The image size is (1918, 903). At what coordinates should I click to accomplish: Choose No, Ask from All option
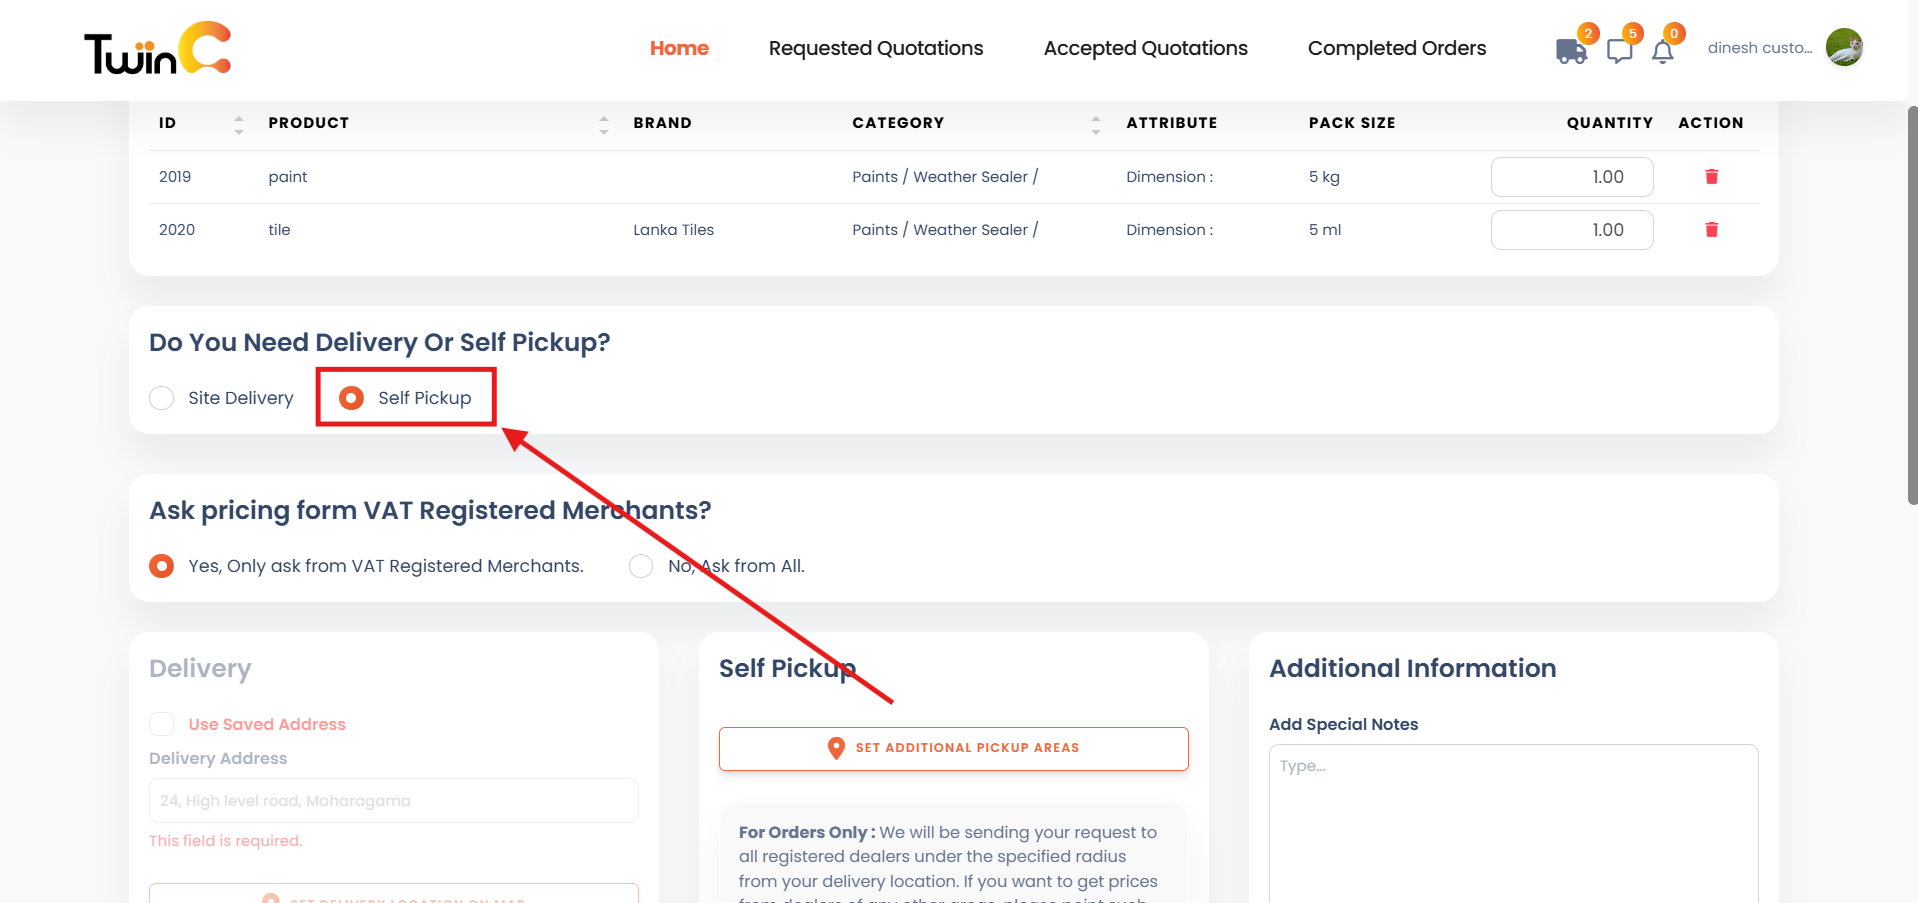[641, 566]
